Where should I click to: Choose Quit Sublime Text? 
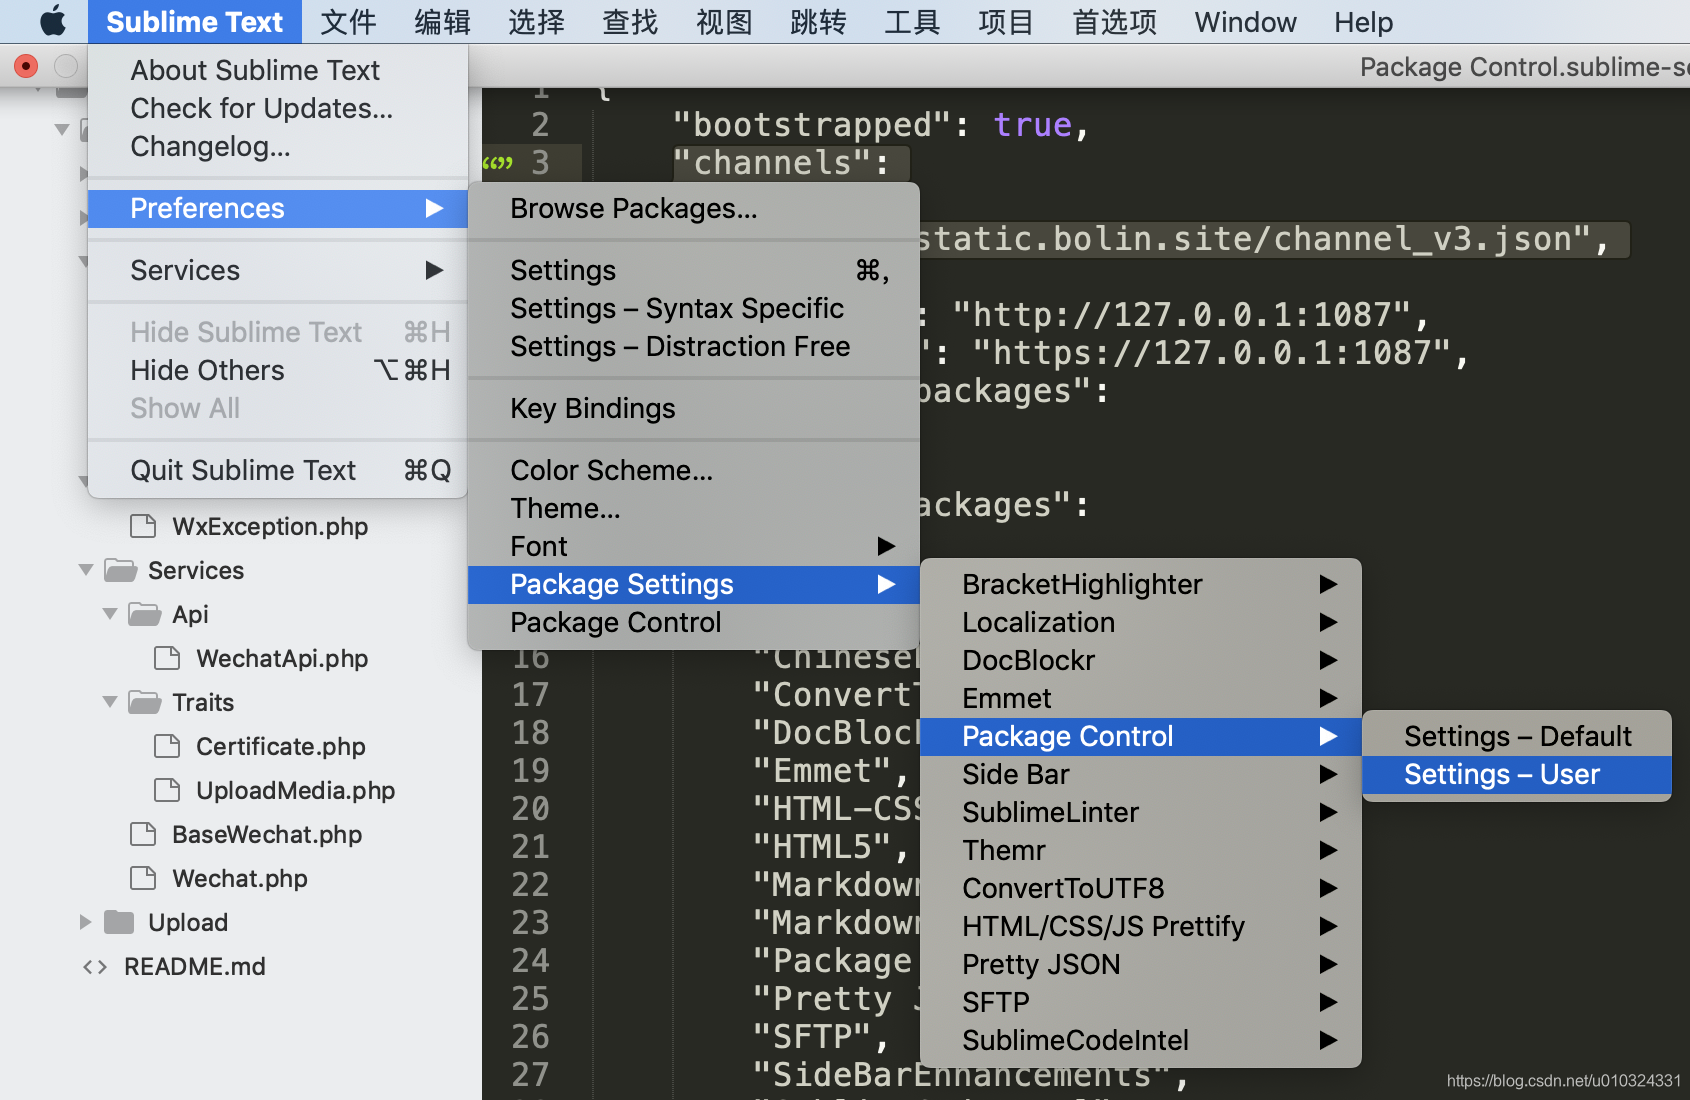278,470
